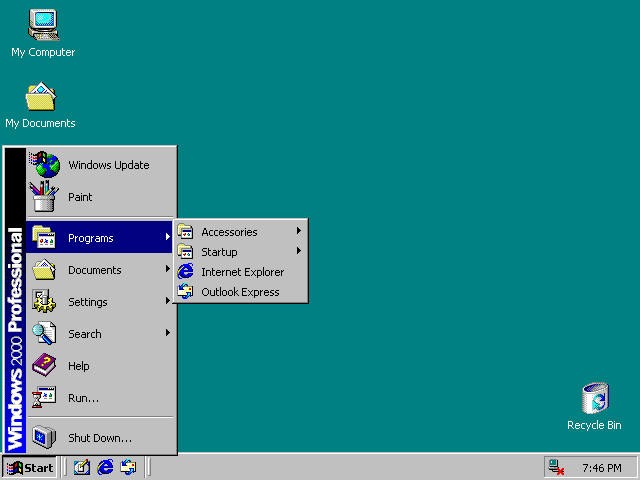Expand the Startup submenu arrow

pyautogui.click(x=299, y=251)
